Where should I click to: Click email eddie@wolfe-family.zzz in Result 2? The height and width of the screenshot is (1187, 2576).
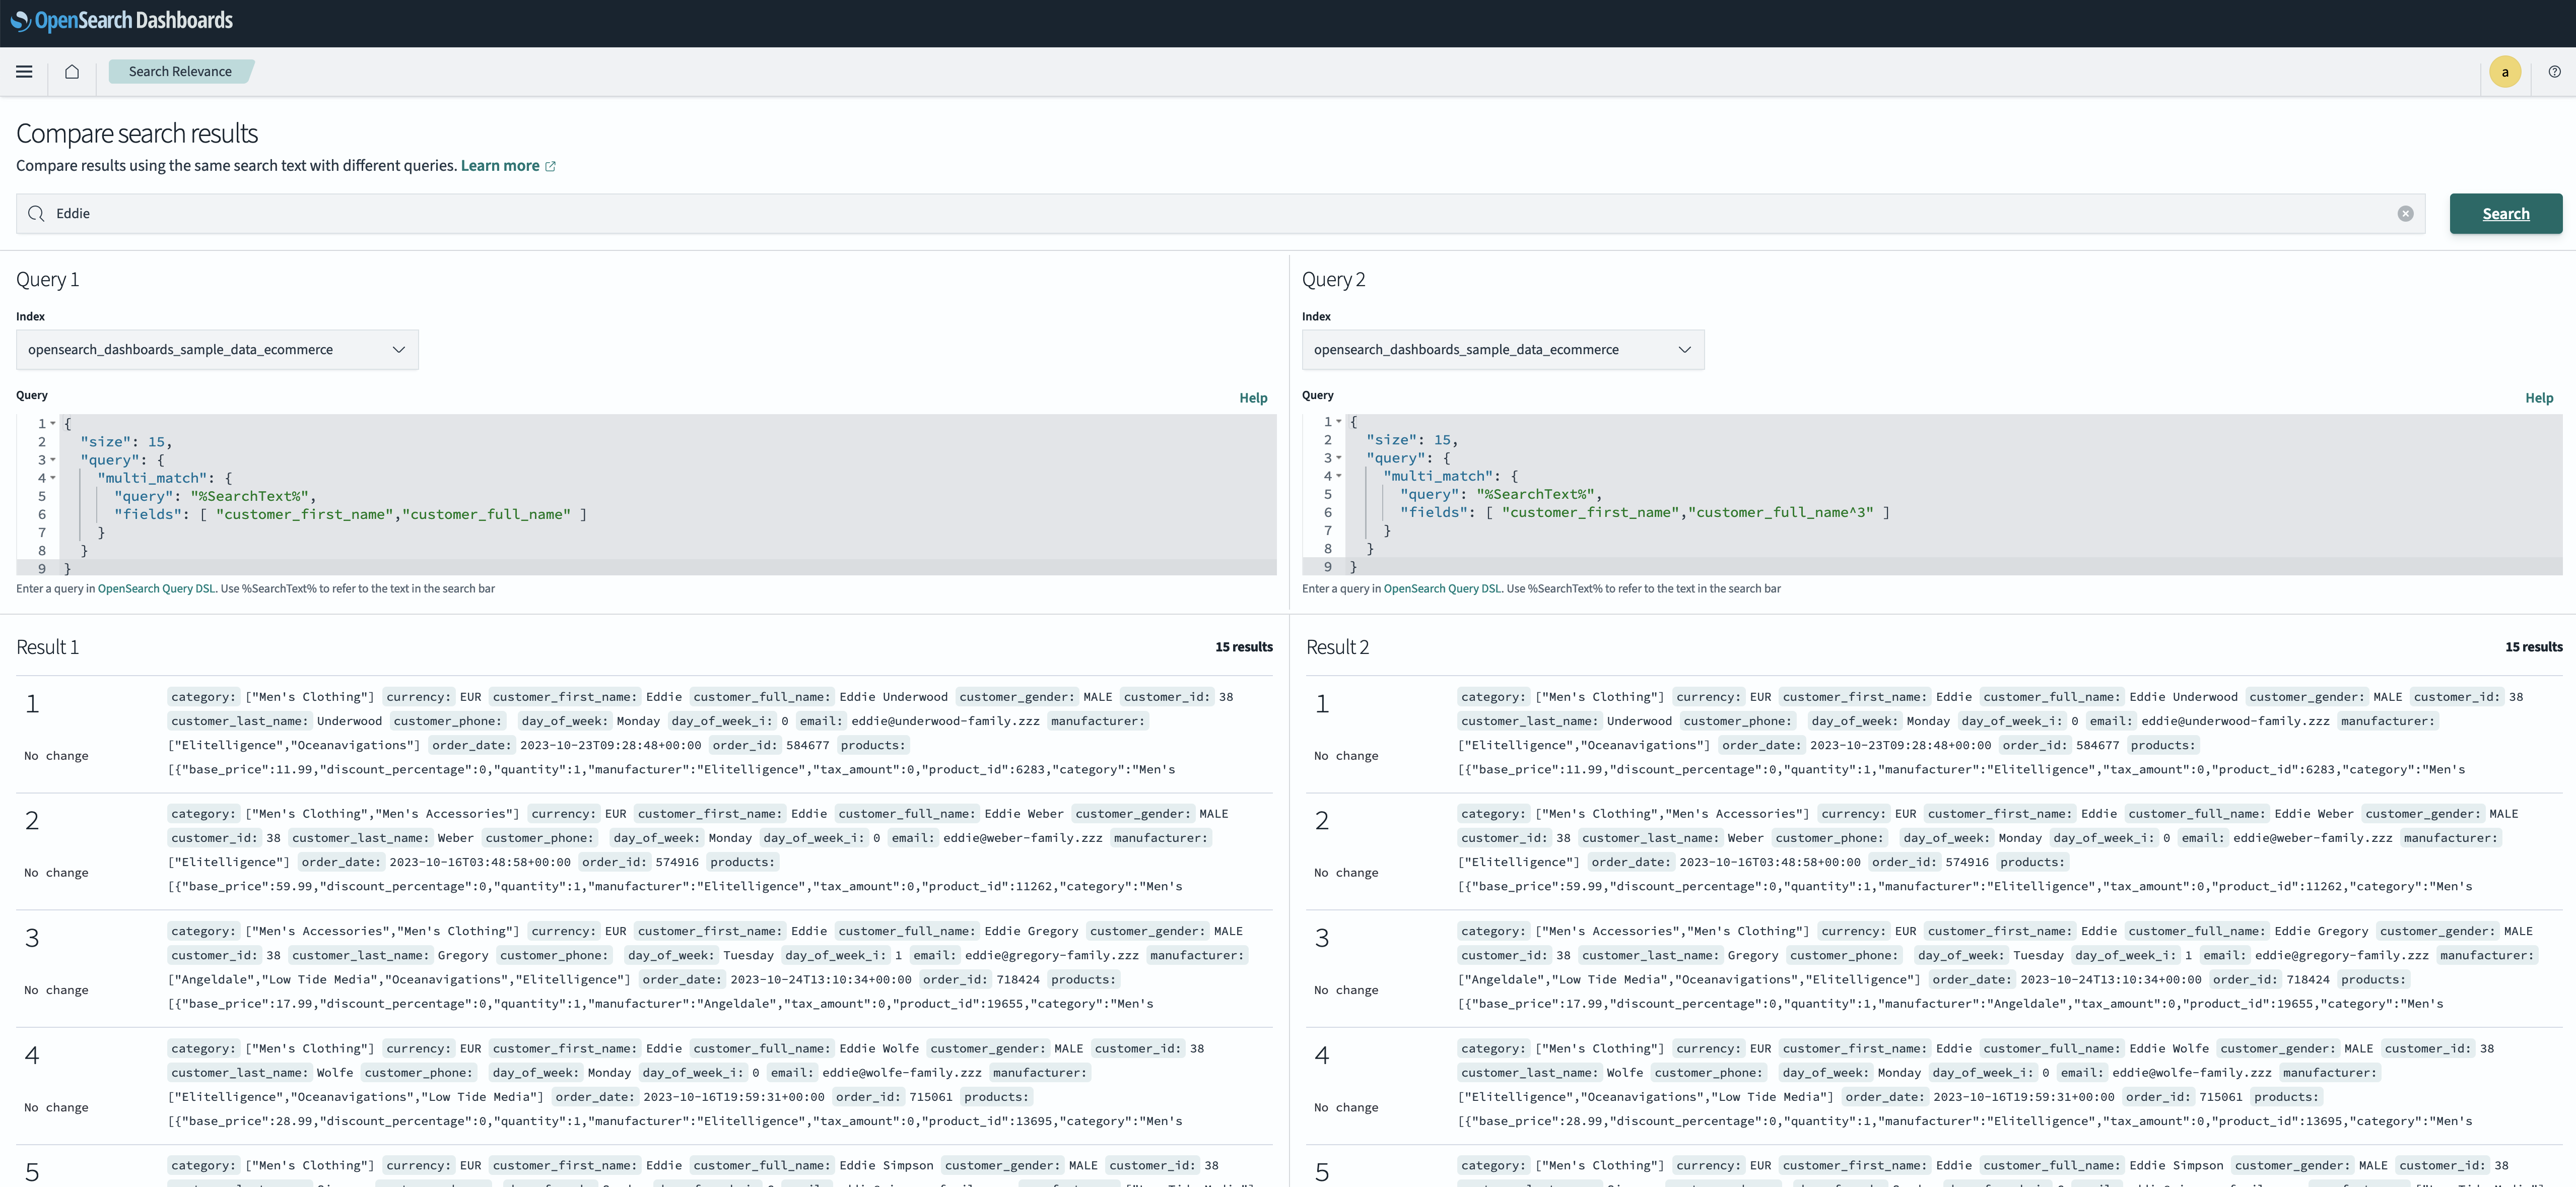(2192, 1073)
